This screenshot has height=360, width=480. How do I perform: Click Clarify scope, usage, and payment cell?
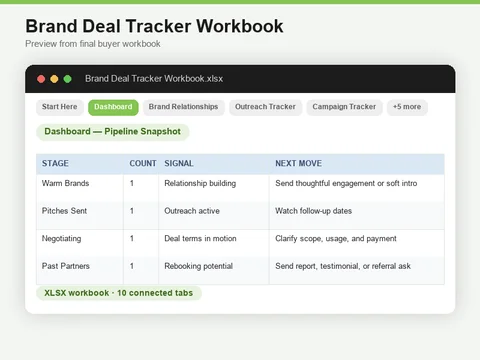(357, 243)
